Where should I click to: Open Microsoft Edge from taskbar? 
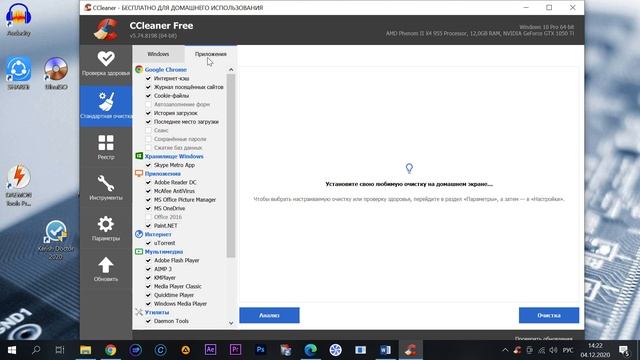310,350
